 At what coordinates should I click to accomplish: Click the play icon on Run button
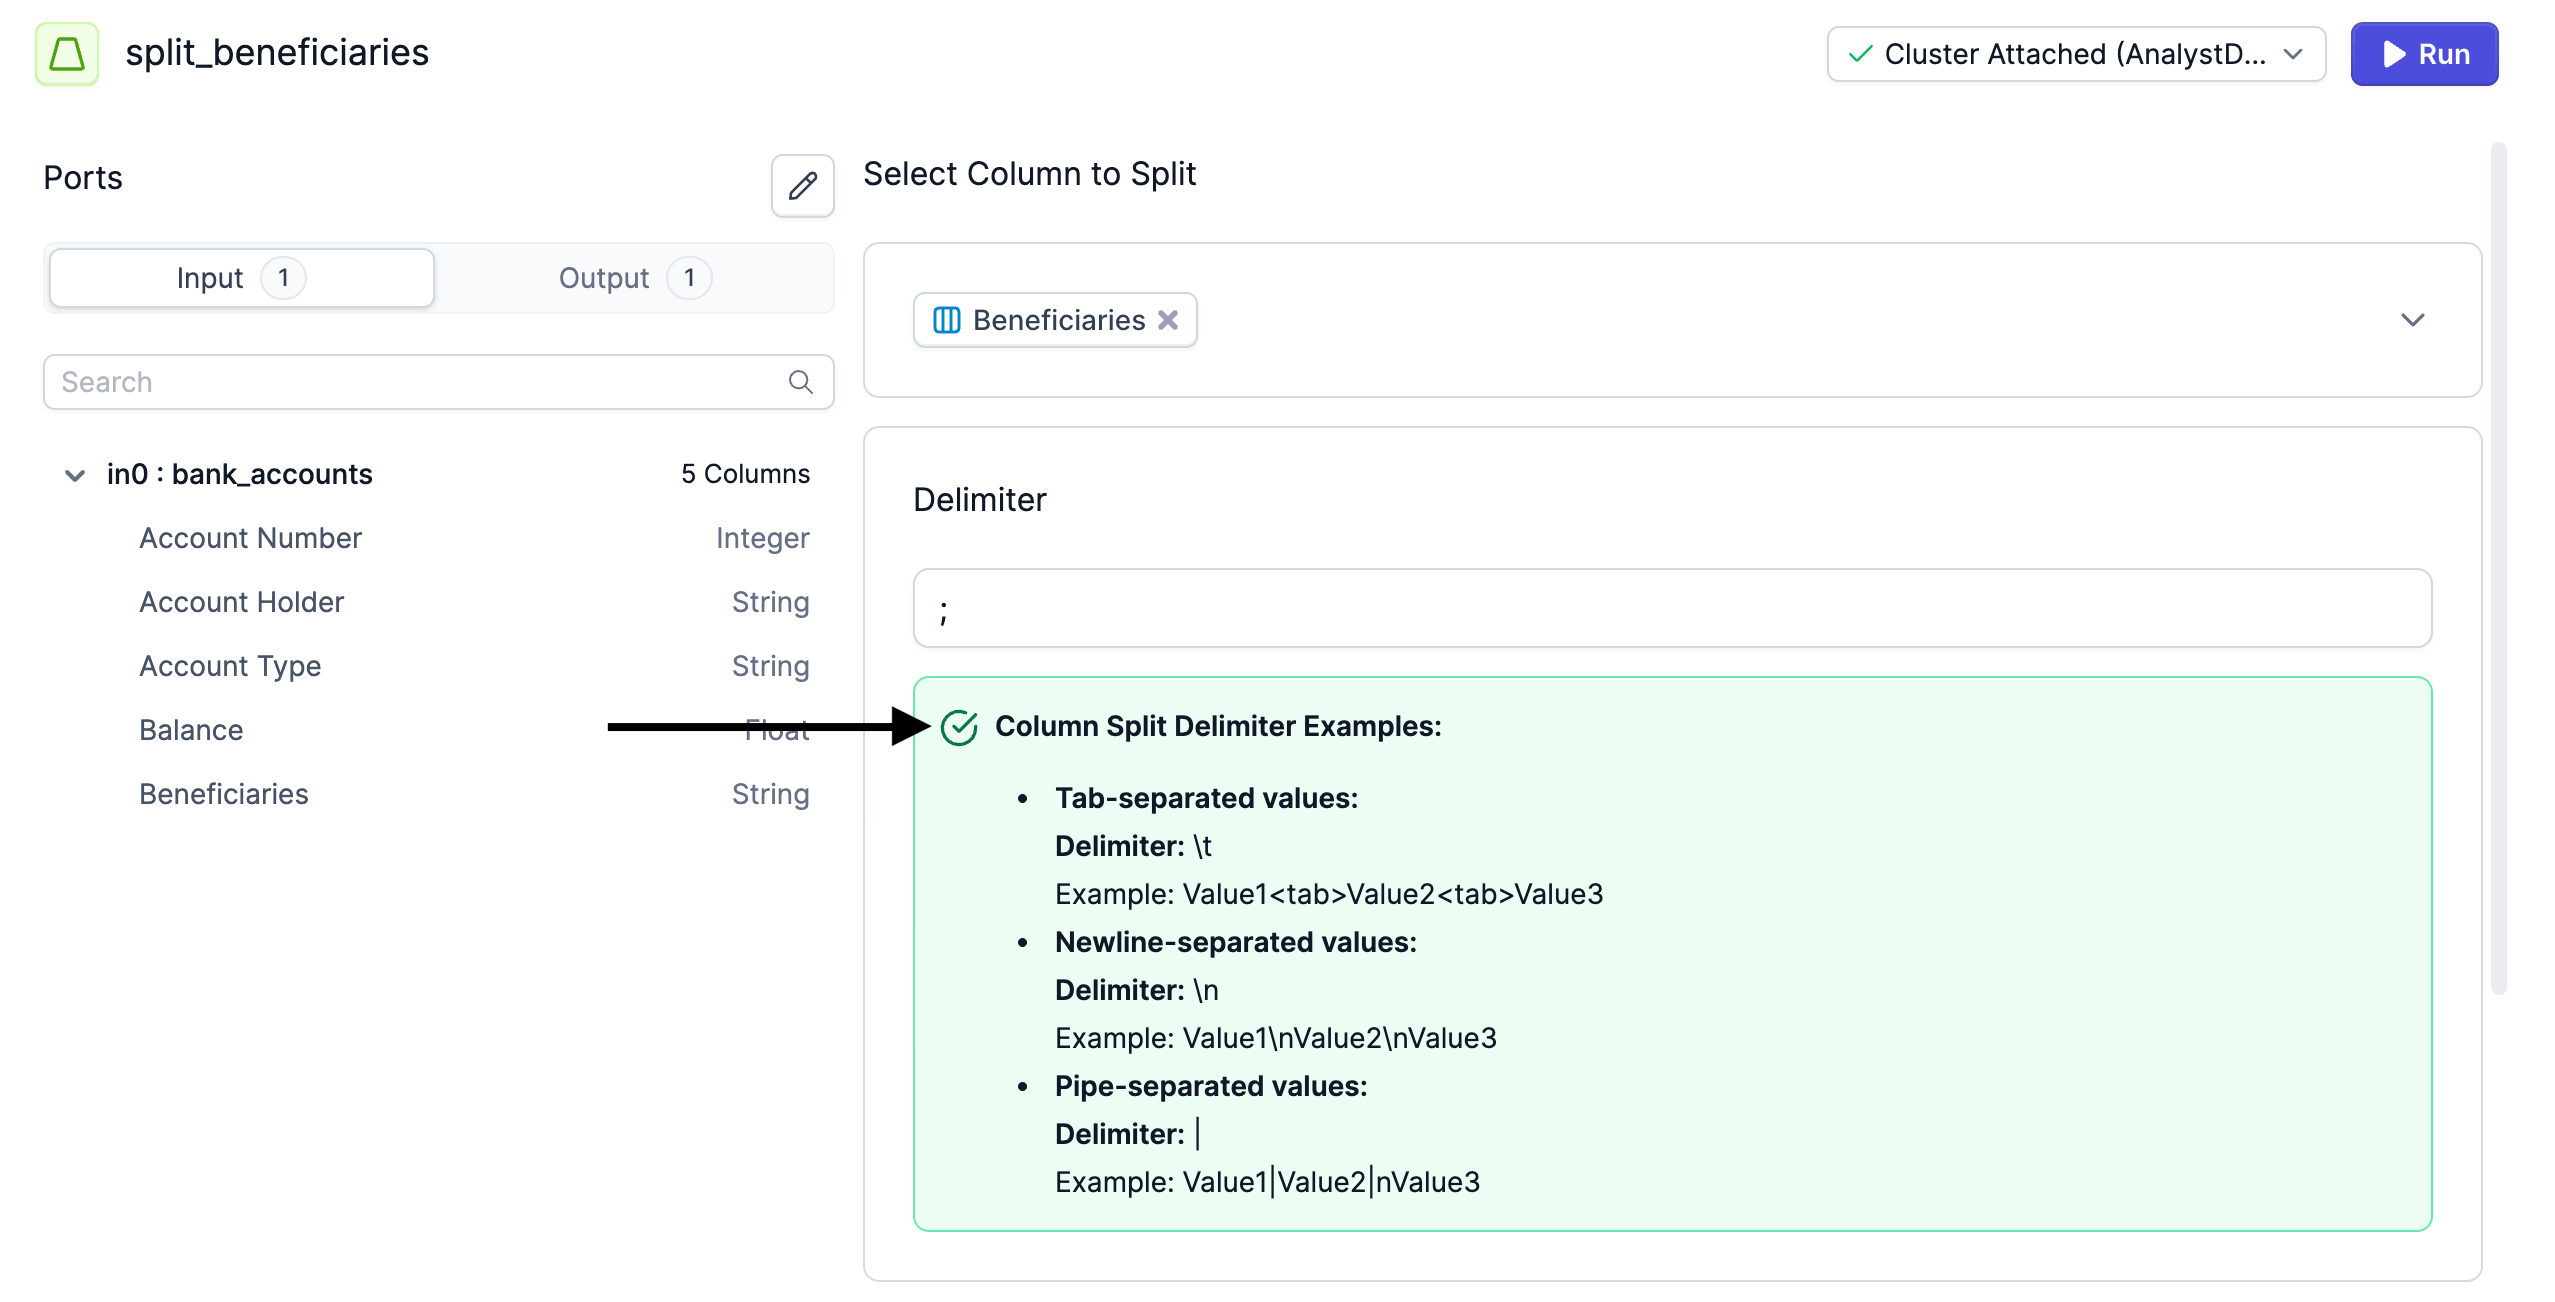point(2394,54)
